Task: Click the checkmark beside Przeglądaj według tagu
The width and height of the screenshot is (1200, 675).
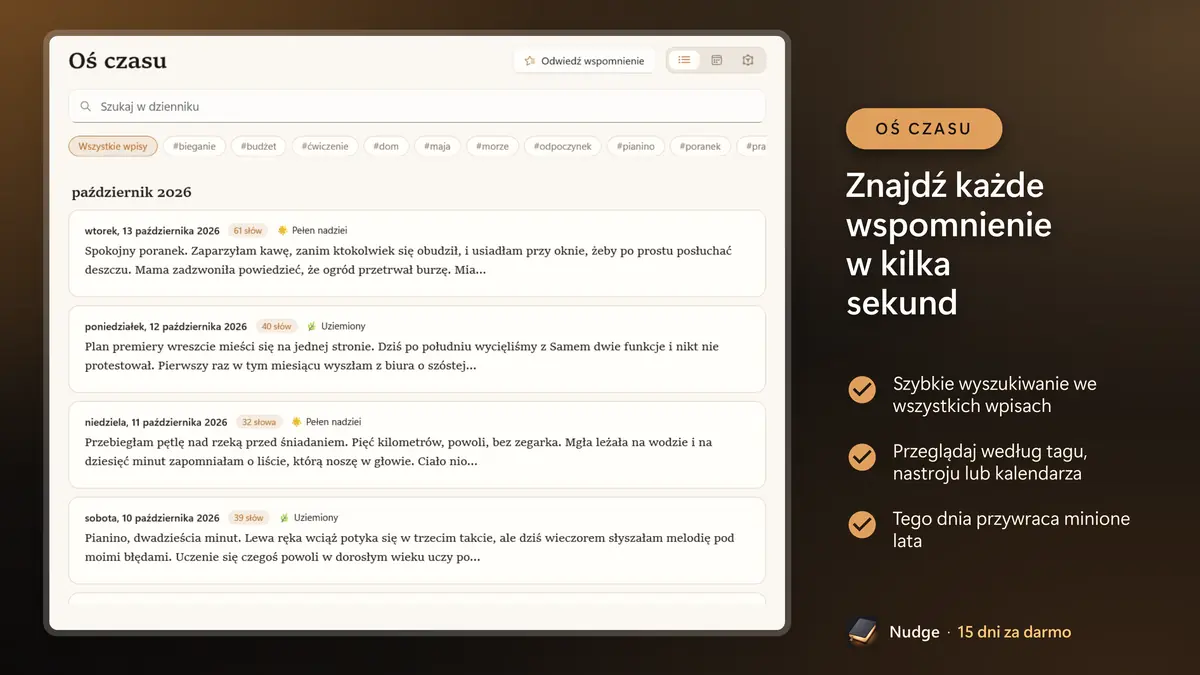Action: click(x=862, y=457)
